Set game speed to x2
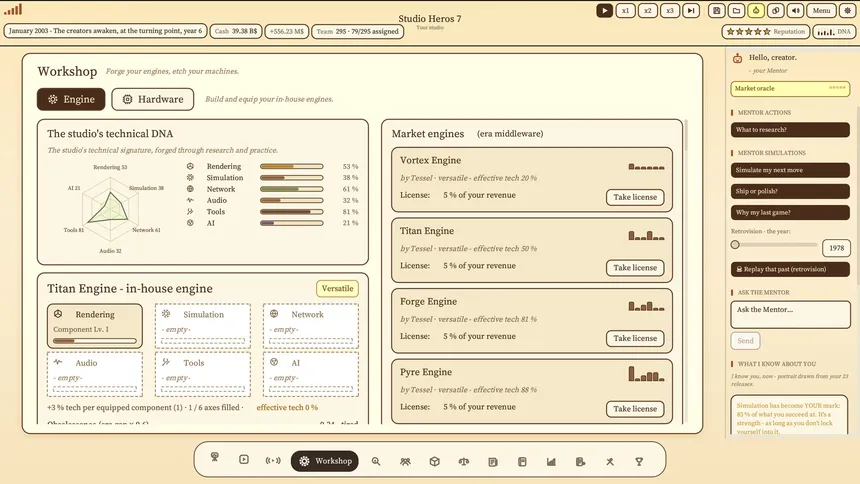Screen dimensions: 860x484 (x=648, y=10)
